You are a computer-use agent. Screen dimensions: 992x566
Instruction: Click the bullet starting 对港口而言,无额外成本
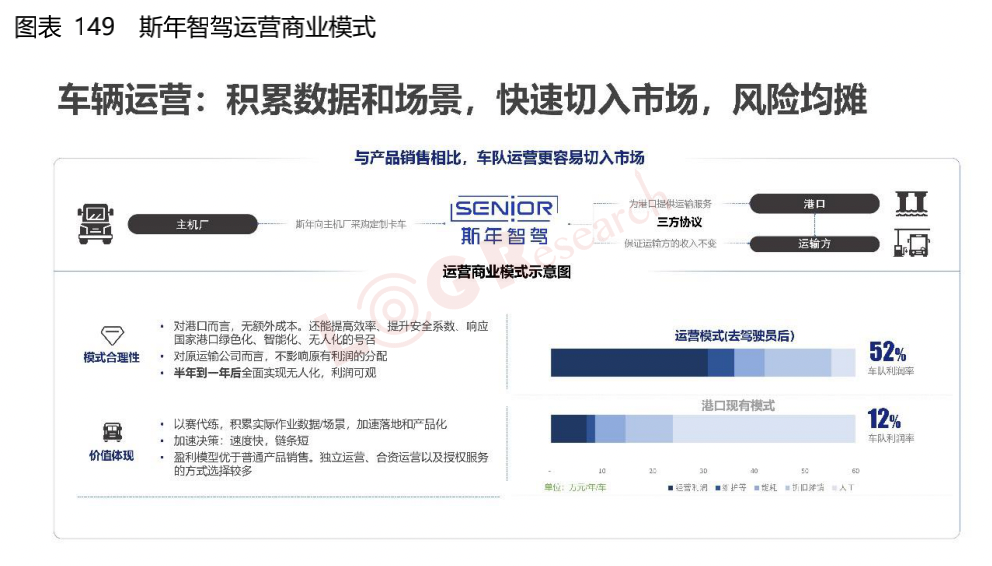(331, 333)
